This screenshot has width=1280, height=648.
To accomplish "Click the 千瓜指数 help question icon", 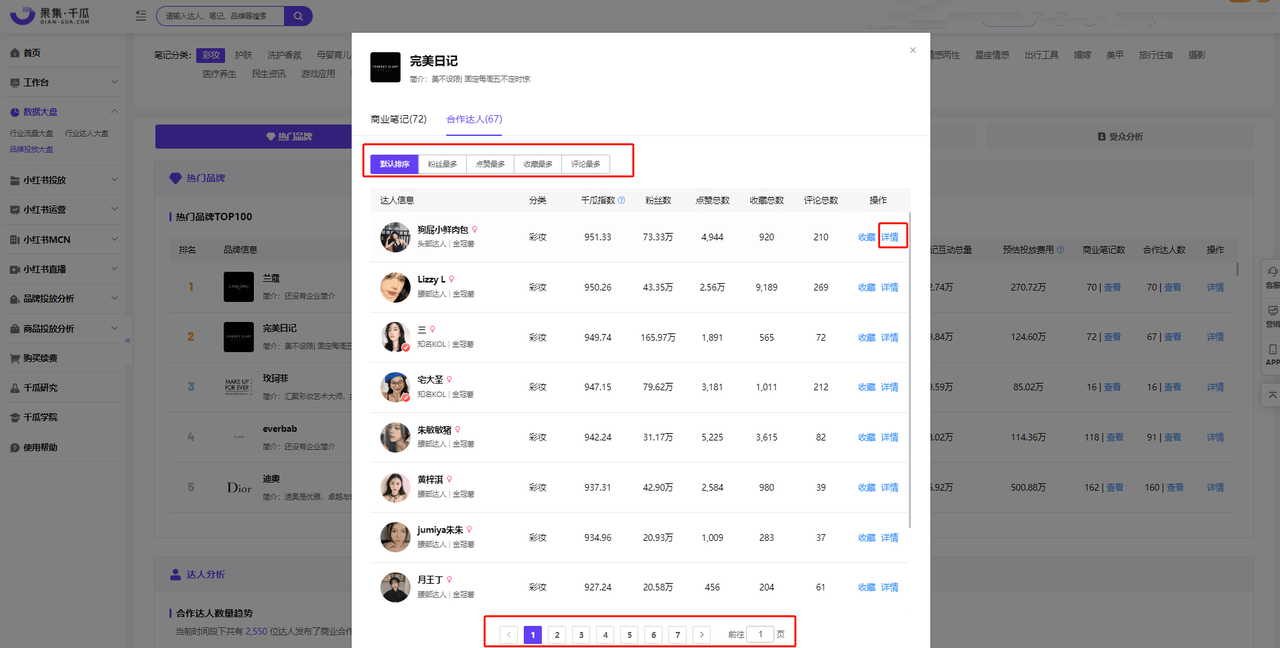I will pyautogui.click(x=621, y=200).
